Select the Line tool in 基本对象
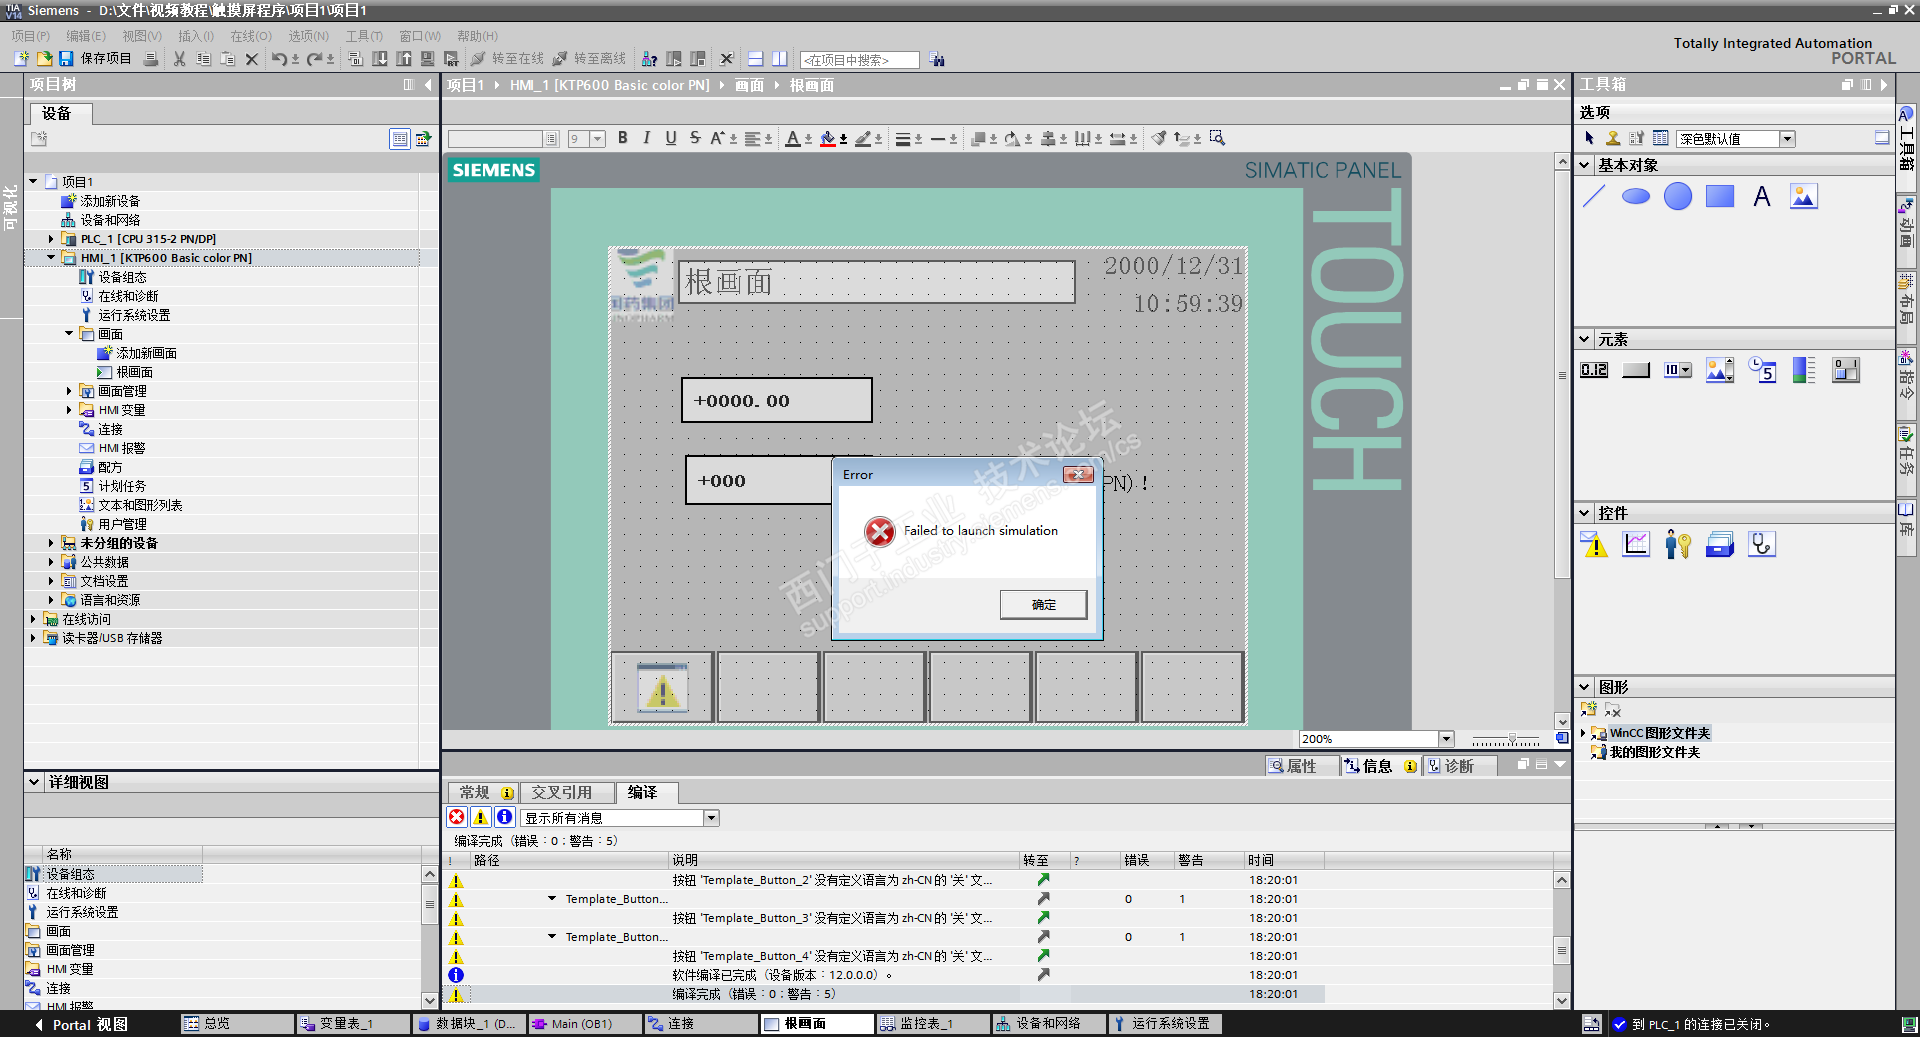Viewport: 1920px width, 1037px height. pyautogui.click(x=1594, y=197)
